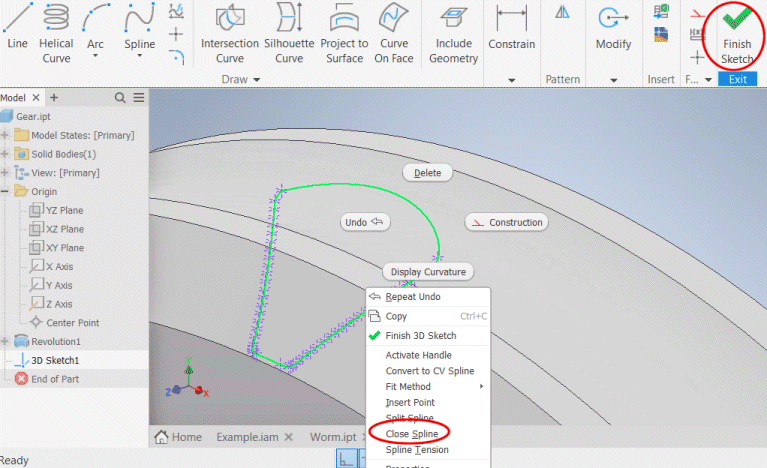The image size is (767, 468).
Task: Expand the View: [Primary] node
Action: click(x=5, y=173)
